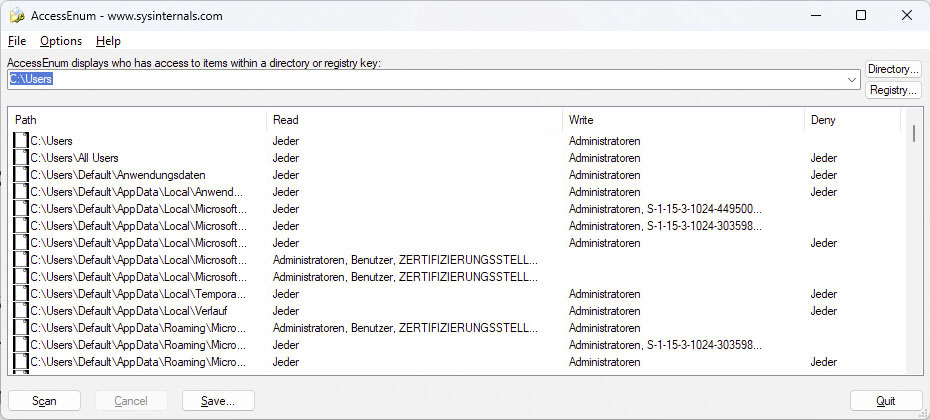Select the C:\Users path row
The height and width of the screenshot is (420, 930).
tap(52, 141)
